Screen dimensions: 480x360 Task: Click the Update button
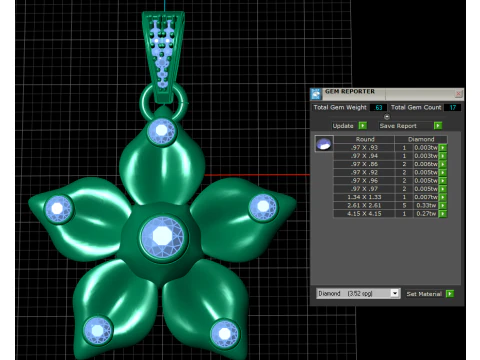(343, 126)
